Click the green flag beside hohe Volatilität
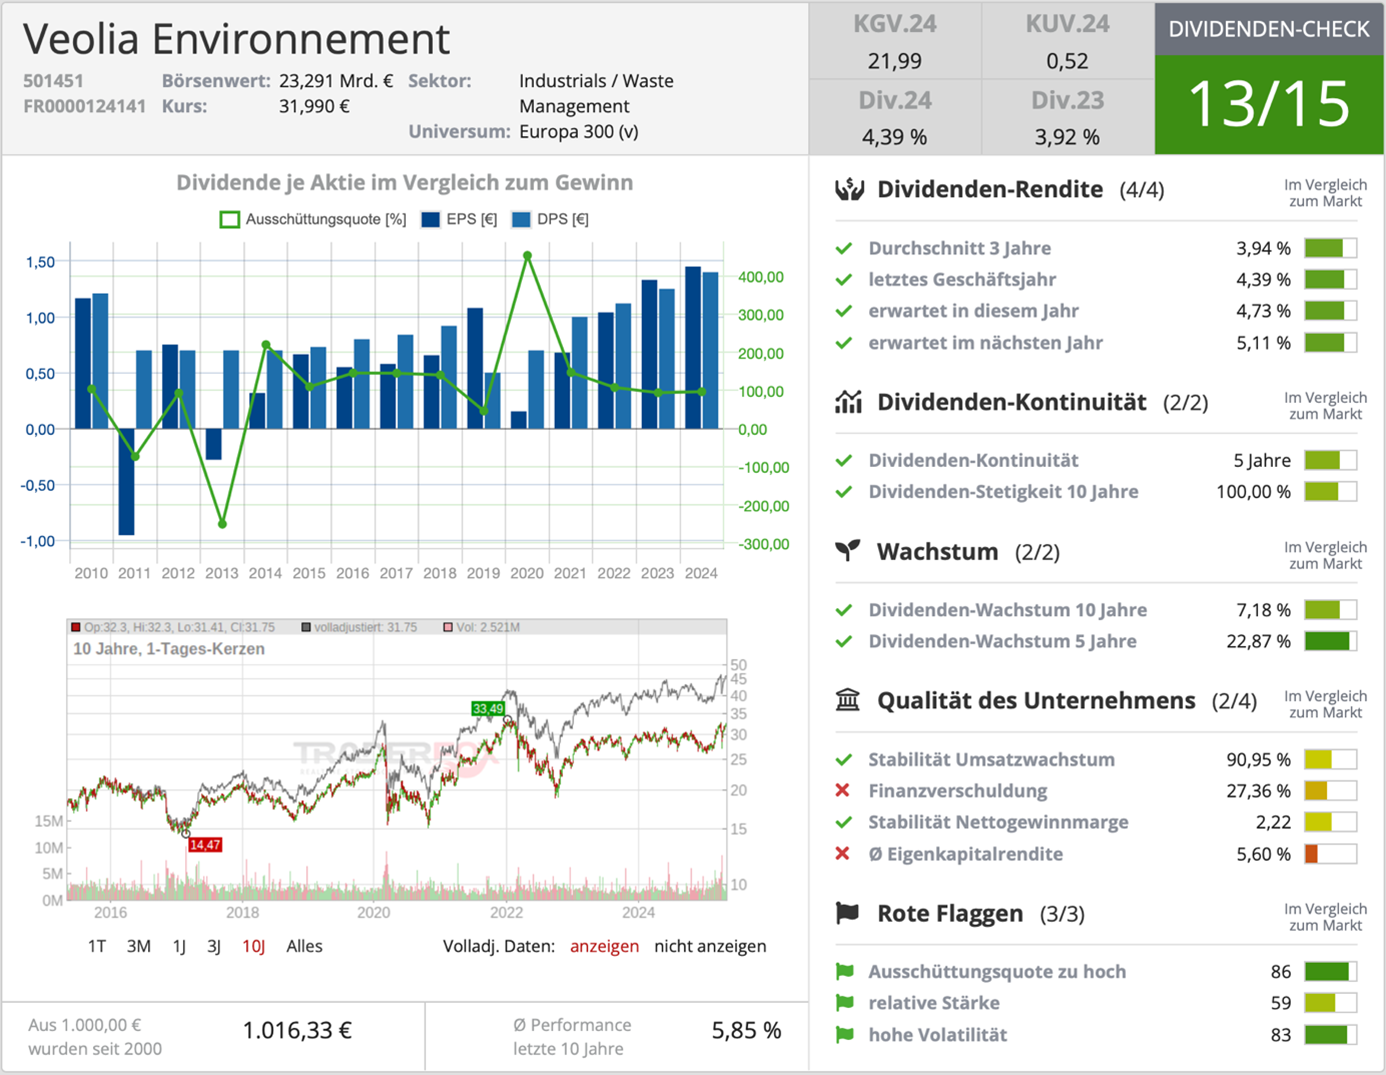Image resolution: width=1386 pixels, height=1075 pixels. click(x=845, y=1034)
